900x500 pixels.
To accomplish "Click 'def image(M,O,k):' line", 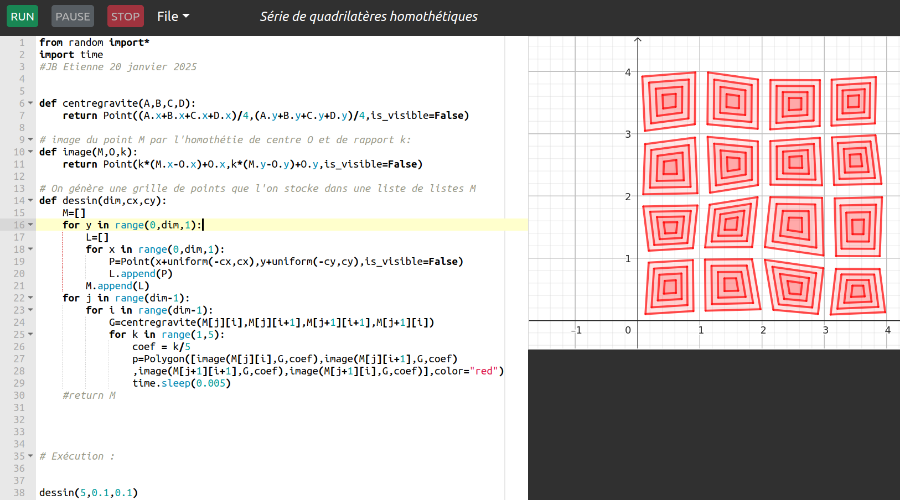I will [88, 152].
